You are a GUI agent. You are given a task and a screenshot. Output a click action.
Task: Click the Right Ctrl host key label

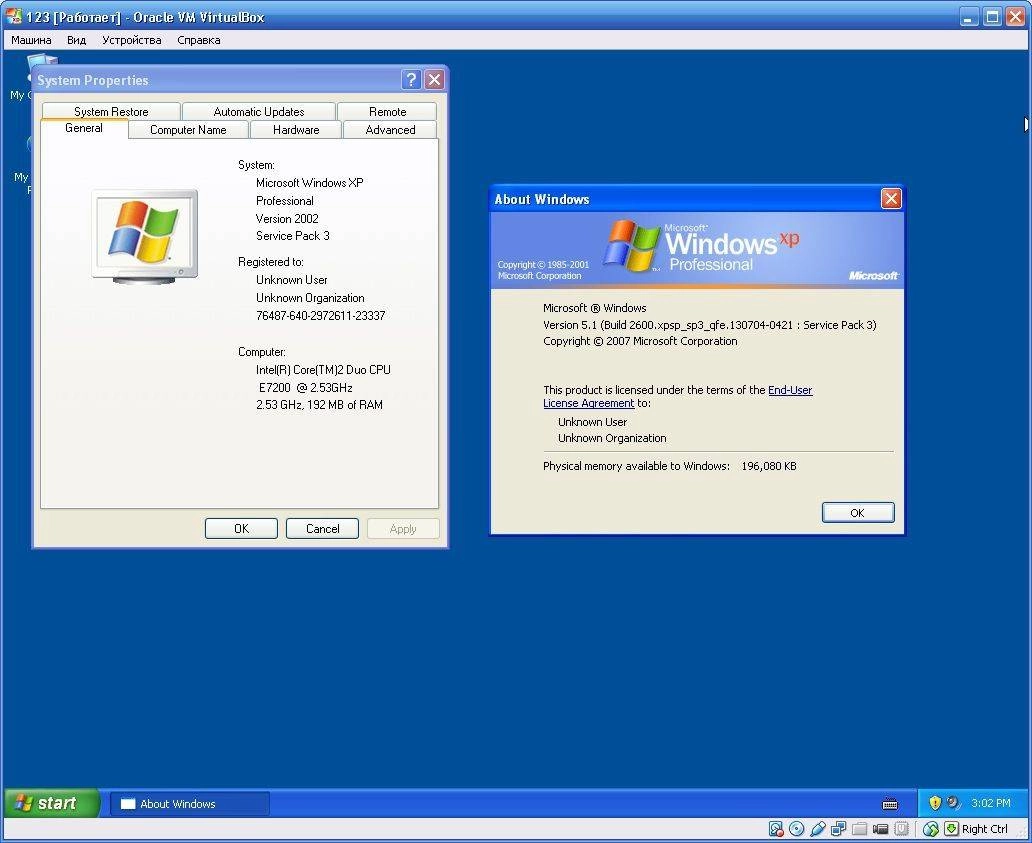click(985, 829)
